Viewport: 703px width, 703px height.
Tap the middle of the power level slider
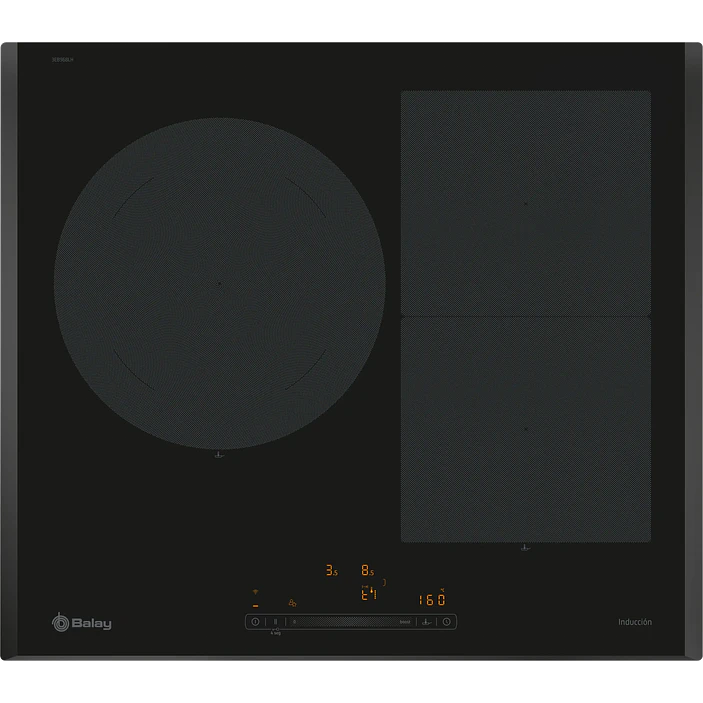[x=351, y=621]
